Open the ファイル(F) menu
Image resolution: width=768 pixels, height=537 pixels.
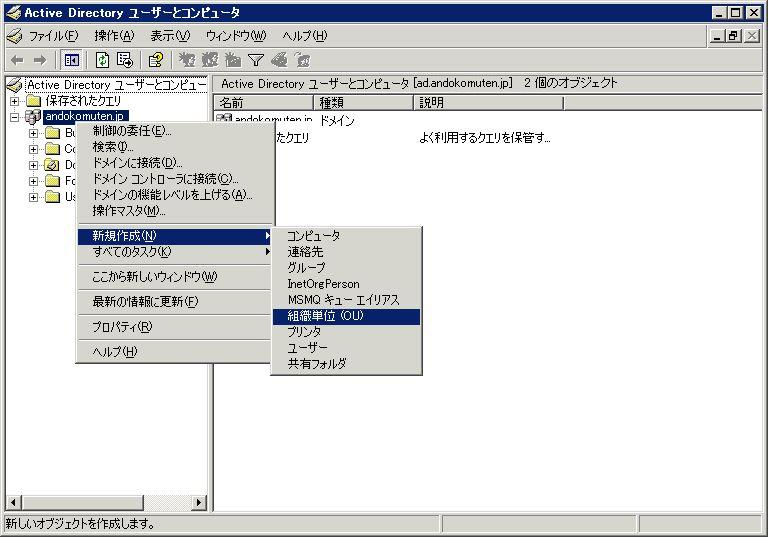tap(53, 36)
